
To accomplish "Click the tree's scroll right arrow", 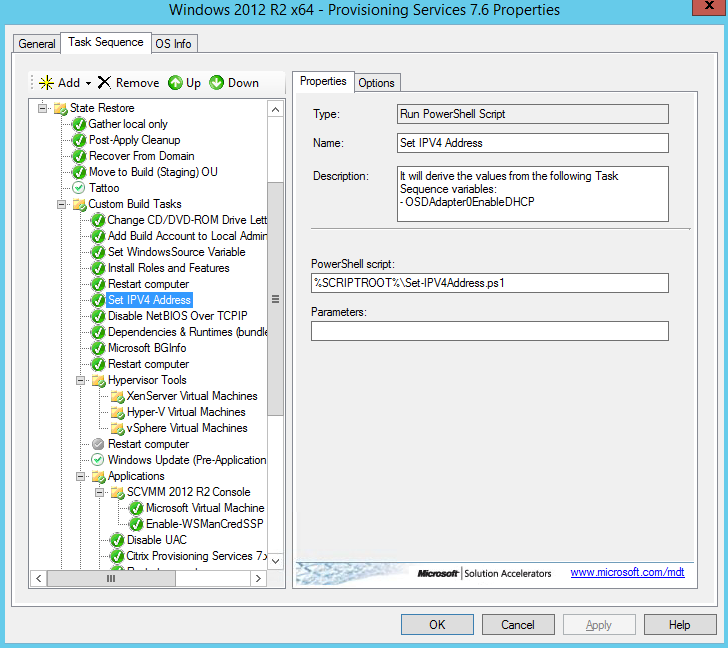I will tap(258, 578).
